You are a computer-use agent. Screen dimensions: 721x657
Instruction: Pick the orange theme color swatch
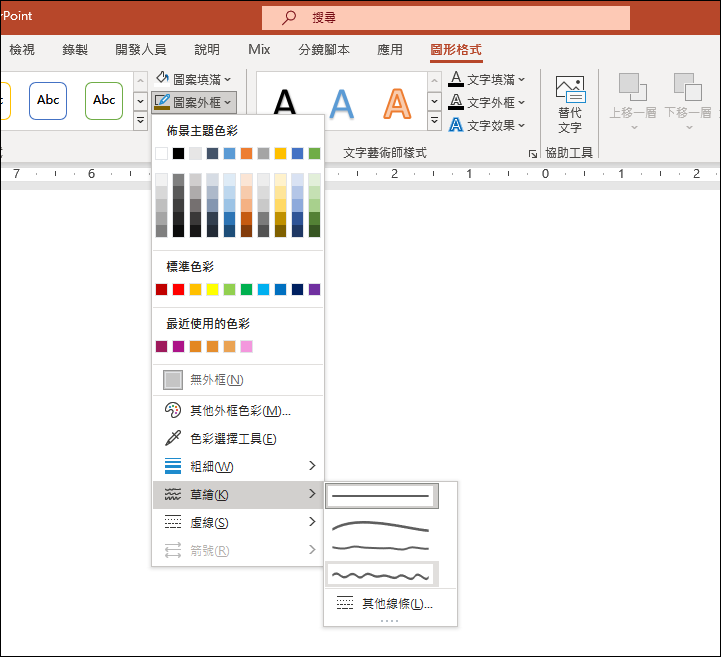pyautogui.click(x=246, y=154)
